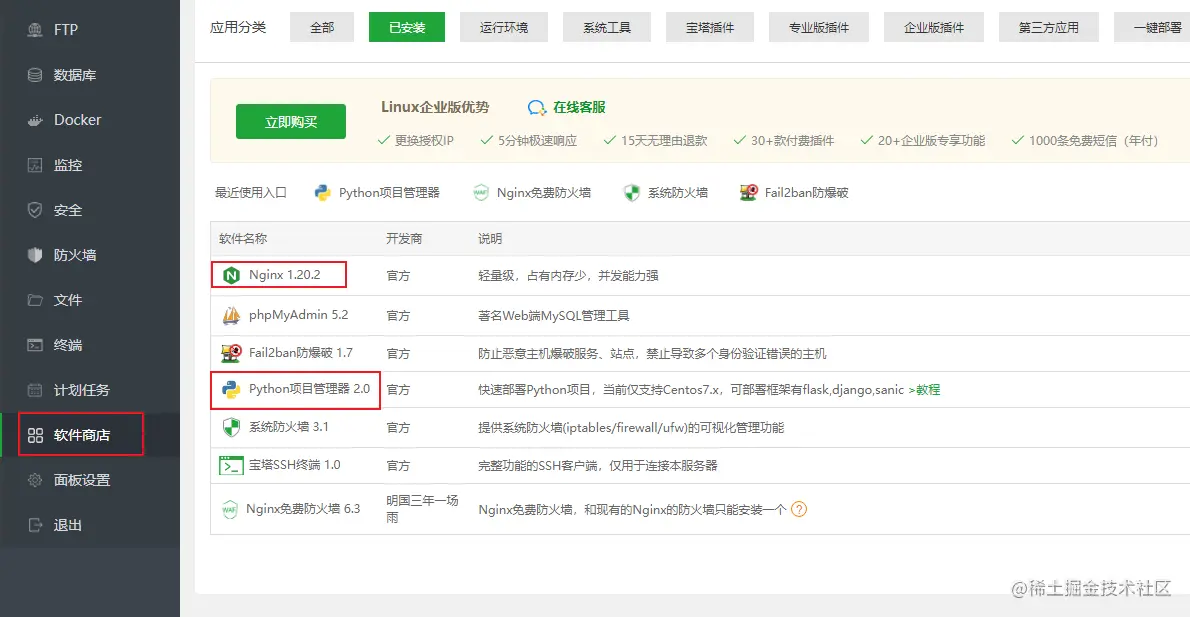The image size is (1190, 617).
Task: Click the 软件名称 column header
Action: [243, 238]
